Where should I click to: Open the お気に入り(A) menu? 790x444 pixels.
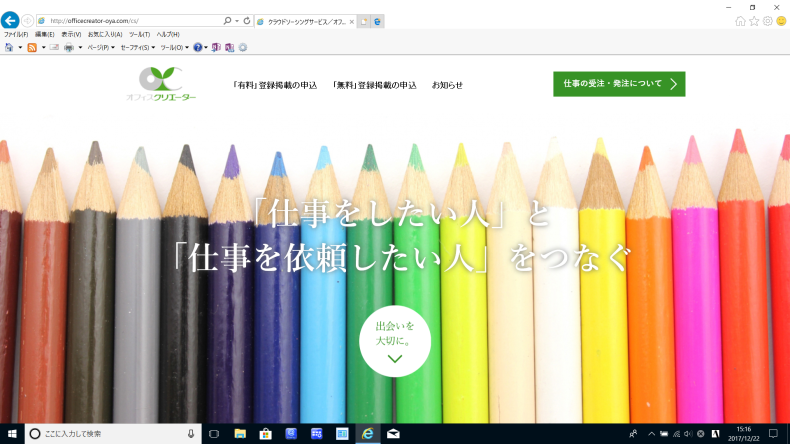105,34
